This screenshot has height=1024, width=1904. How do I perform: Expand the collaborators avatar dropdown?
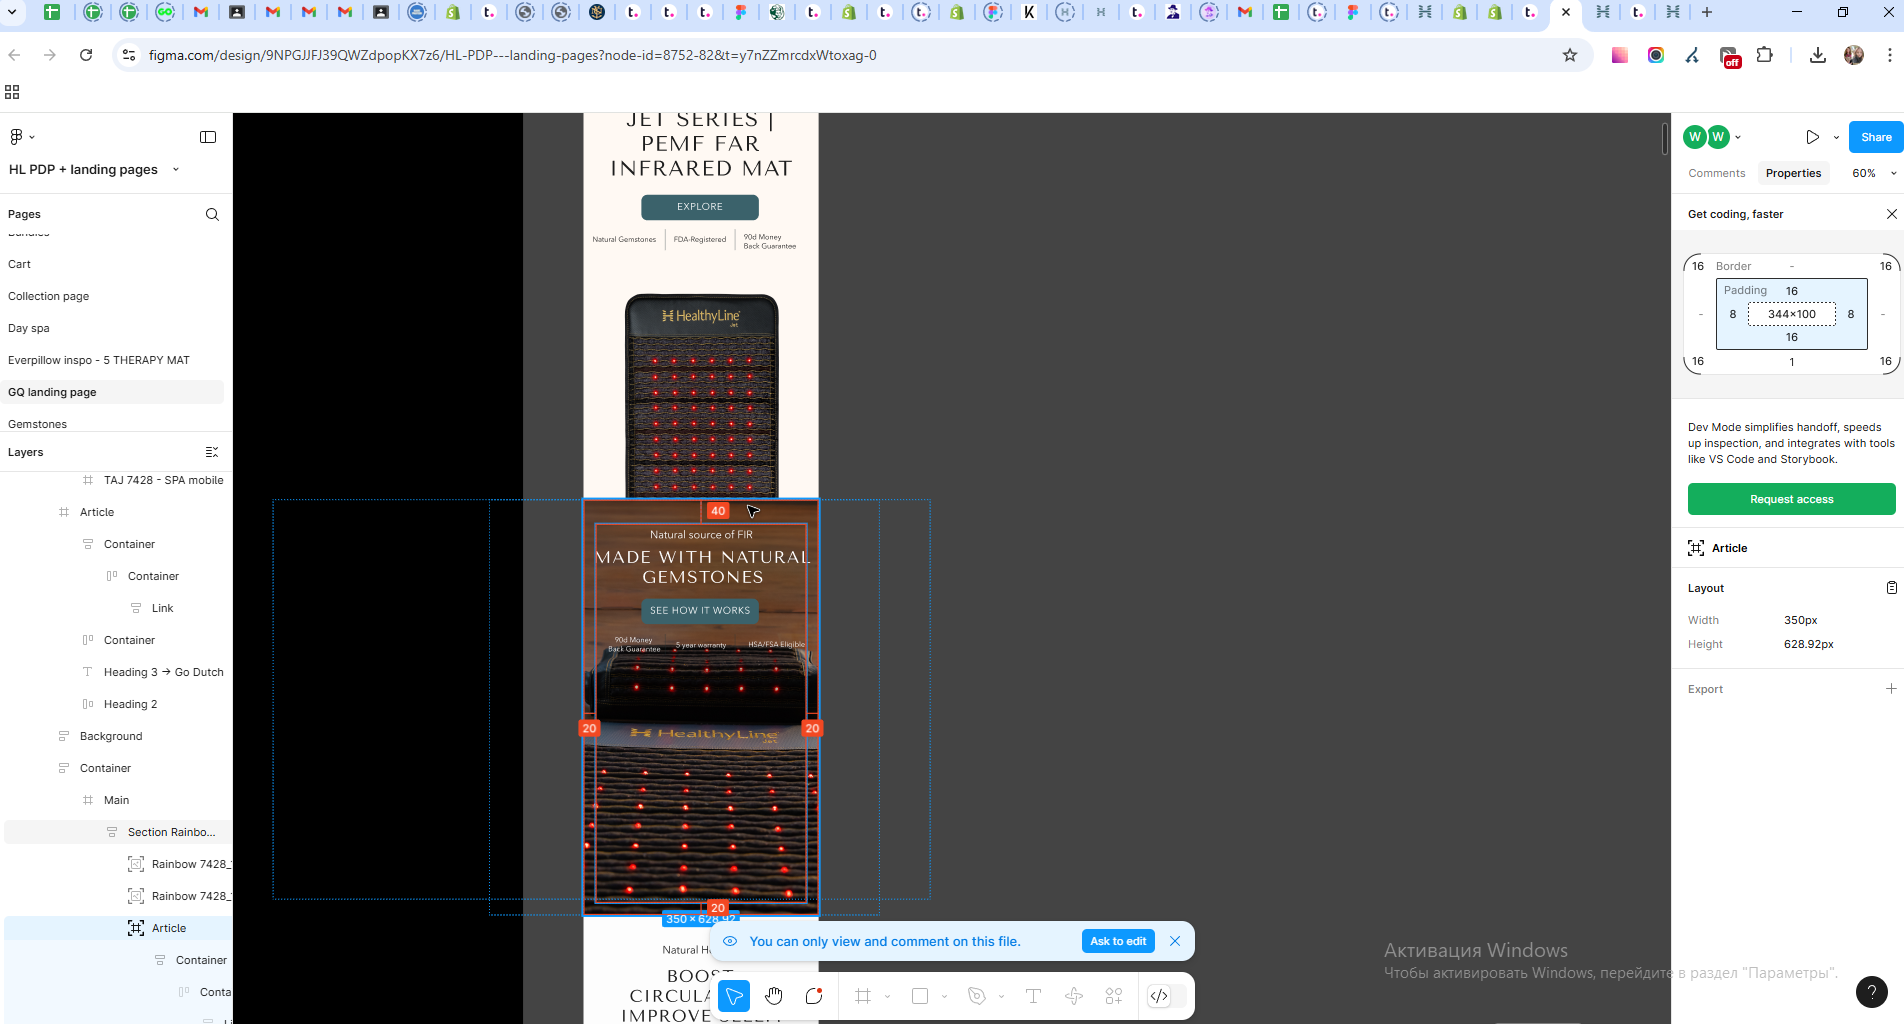[x=1738, y=137]
